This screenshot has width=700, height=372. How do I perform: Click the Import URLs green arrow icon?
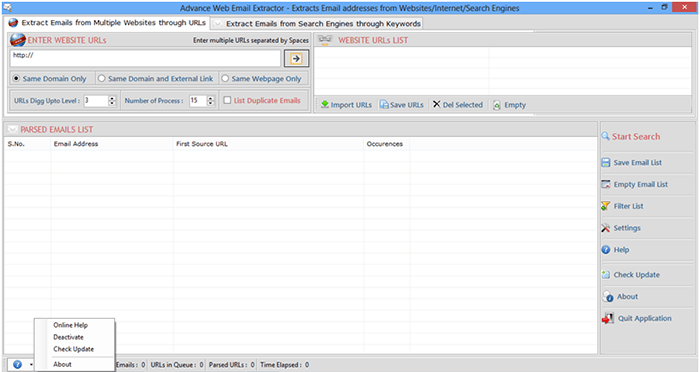[x=325, y=104]
